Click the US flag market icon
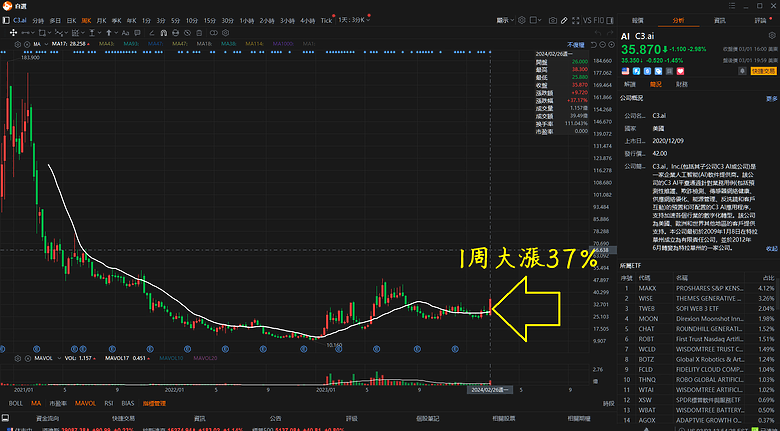Image resolution: width=780 pixels, height=431 pixels. 625,71
